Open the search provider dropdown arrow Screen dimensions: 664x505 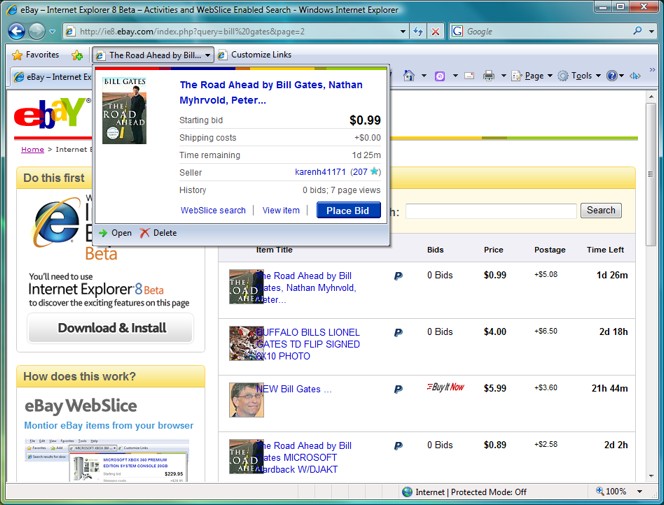(651, 31)
